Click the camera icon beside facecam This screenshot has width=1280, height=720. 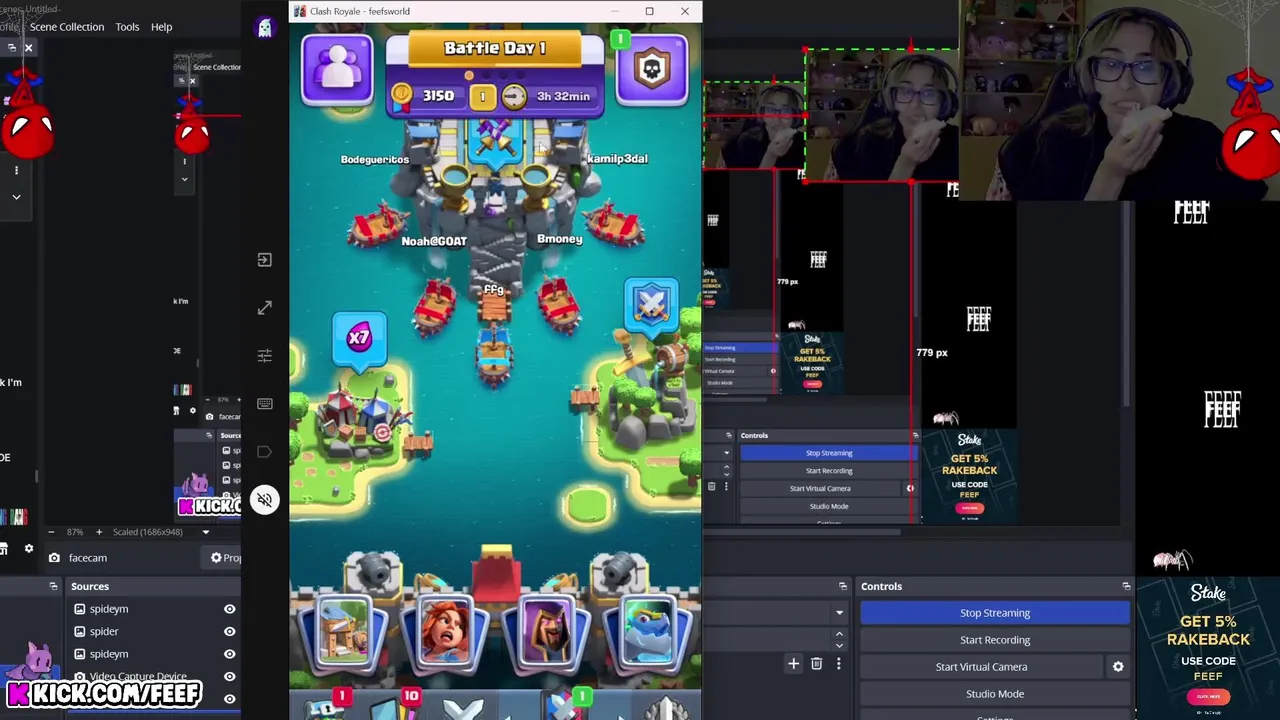[x=54, y=558]
